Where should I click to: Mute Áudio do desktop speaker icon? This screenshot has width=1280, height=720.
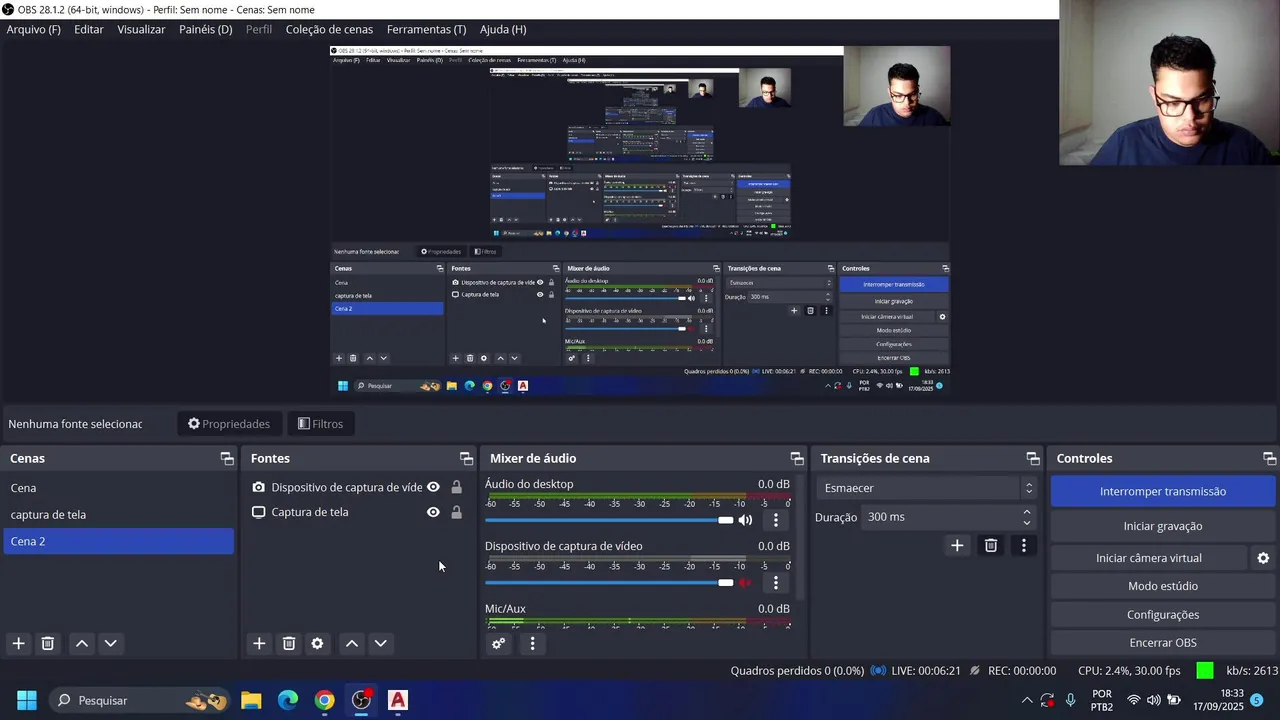point(745,520)
